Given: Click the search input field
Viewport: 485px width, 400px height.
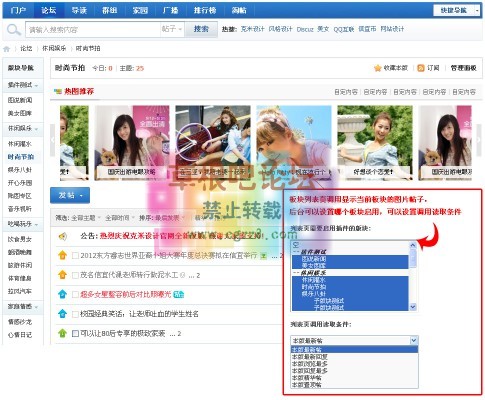Looking at the screenshot, I should coord(93,30).
